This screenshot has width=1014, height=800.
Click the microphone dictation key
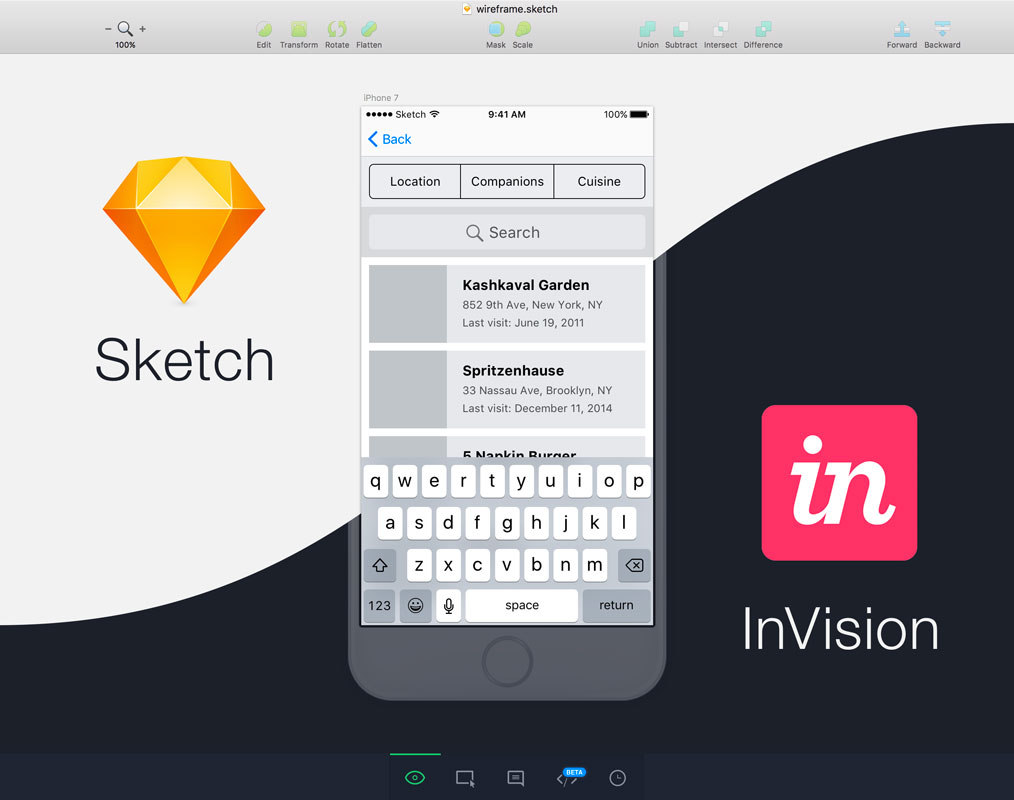pos(449,605)
